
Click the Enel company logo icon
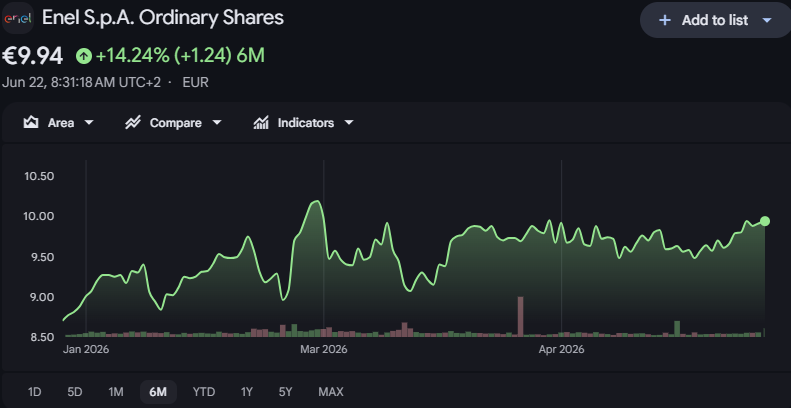tap(18, 19)
